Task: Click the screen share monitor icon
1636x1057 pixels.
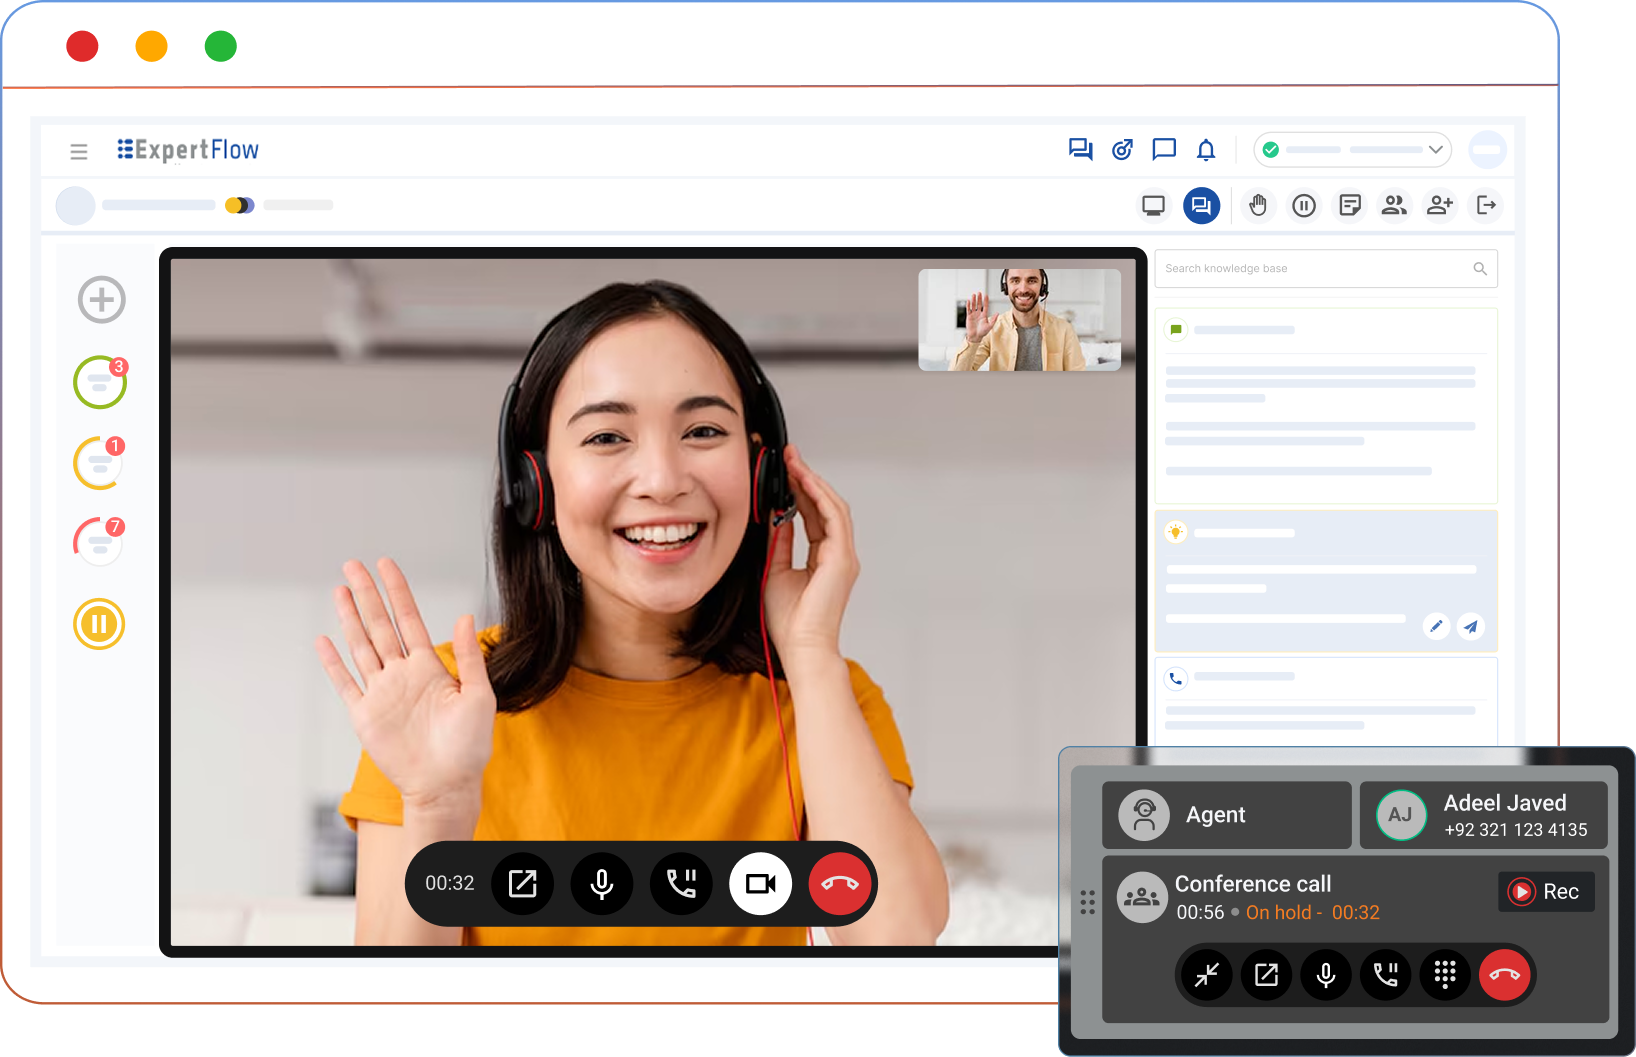Action: click(1153, 206)
